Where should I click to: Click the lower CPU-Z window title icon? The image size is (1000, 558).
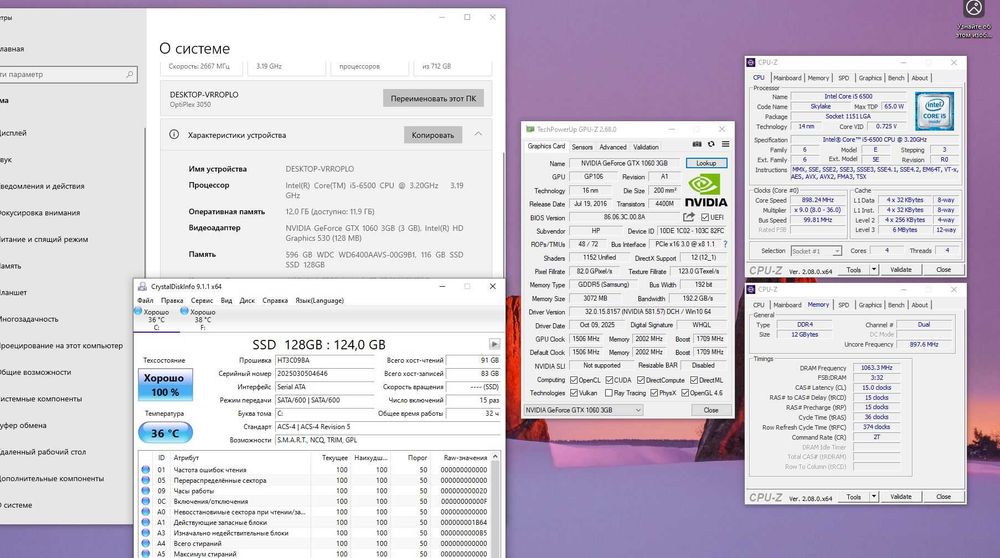pos(751,290)
